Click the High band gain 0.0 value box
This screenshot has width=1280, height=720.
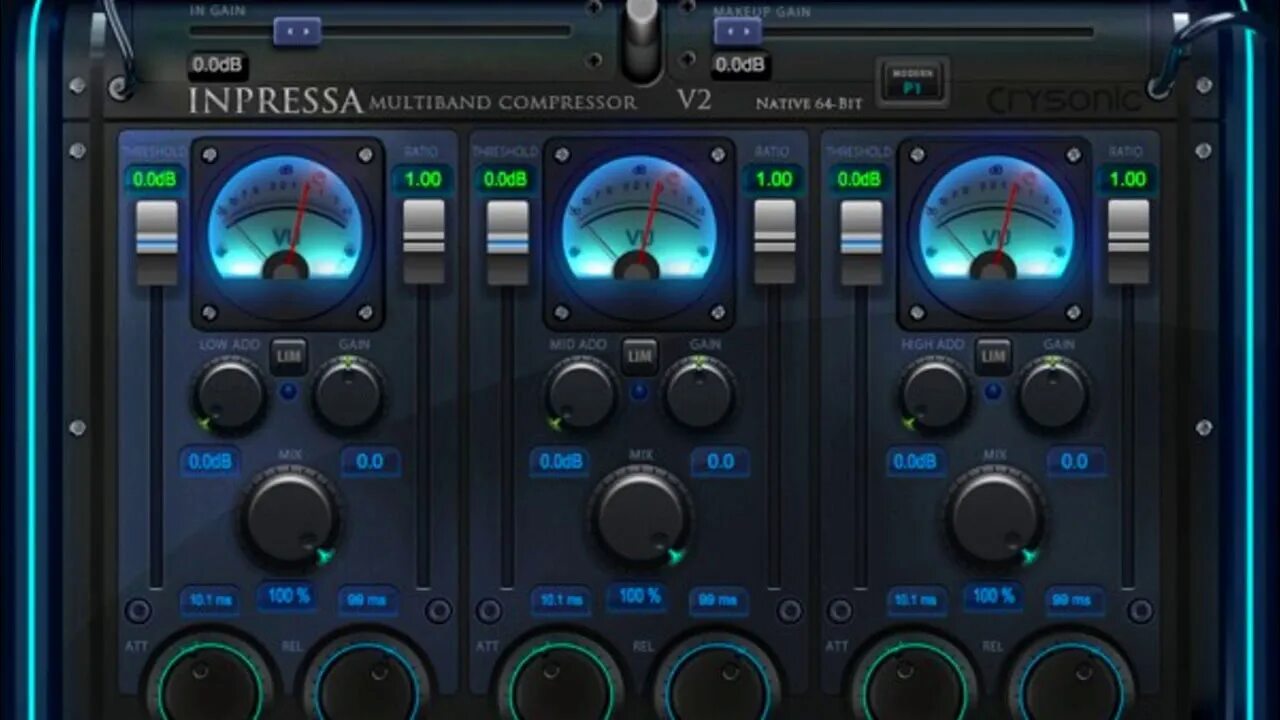[x=1075, y=462]
